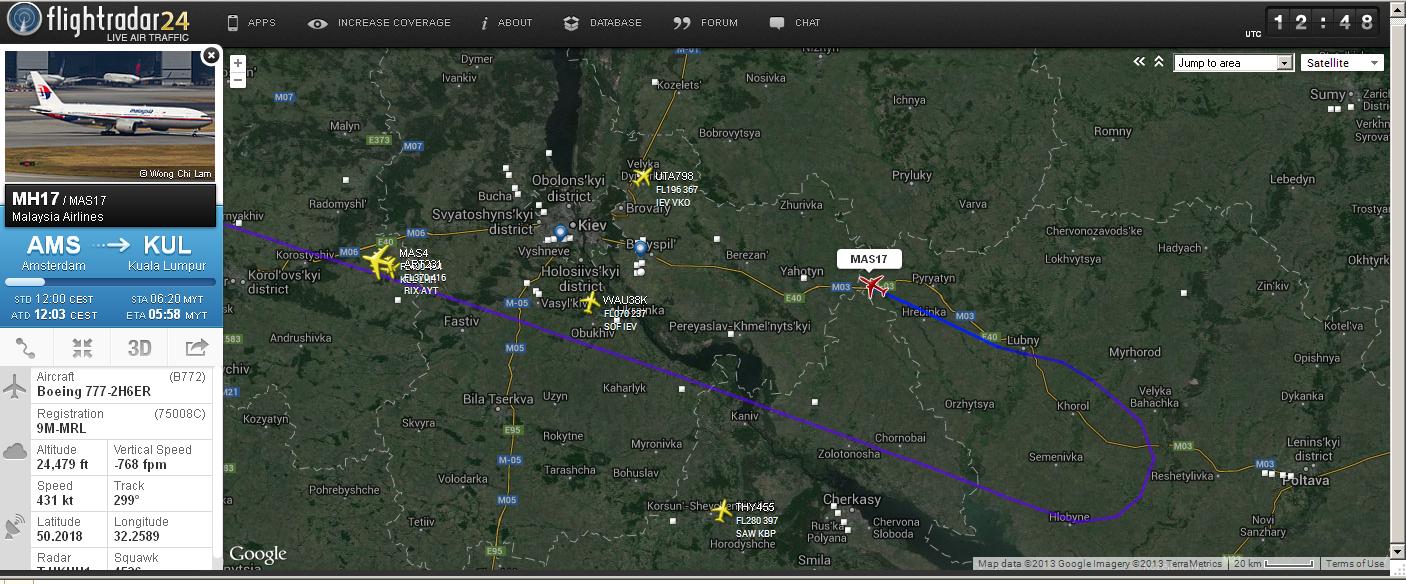Image resolution: width=1406 pixels, height=584 pixels.
Task: Zoom out the map with minus button
Action: (238, 81)
